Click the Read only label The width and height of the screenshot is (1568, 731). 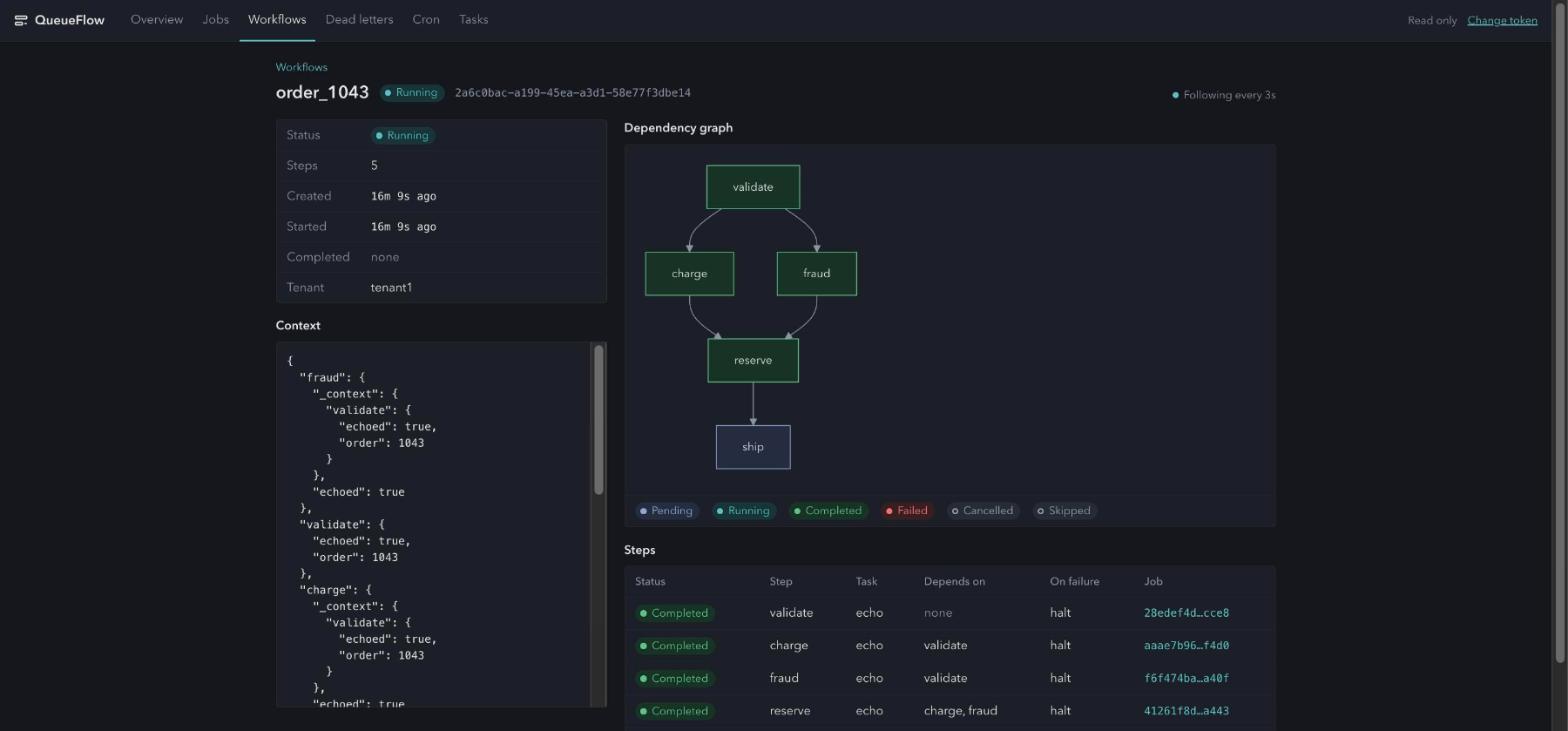pyautogui.click(x=1432, y=20)
